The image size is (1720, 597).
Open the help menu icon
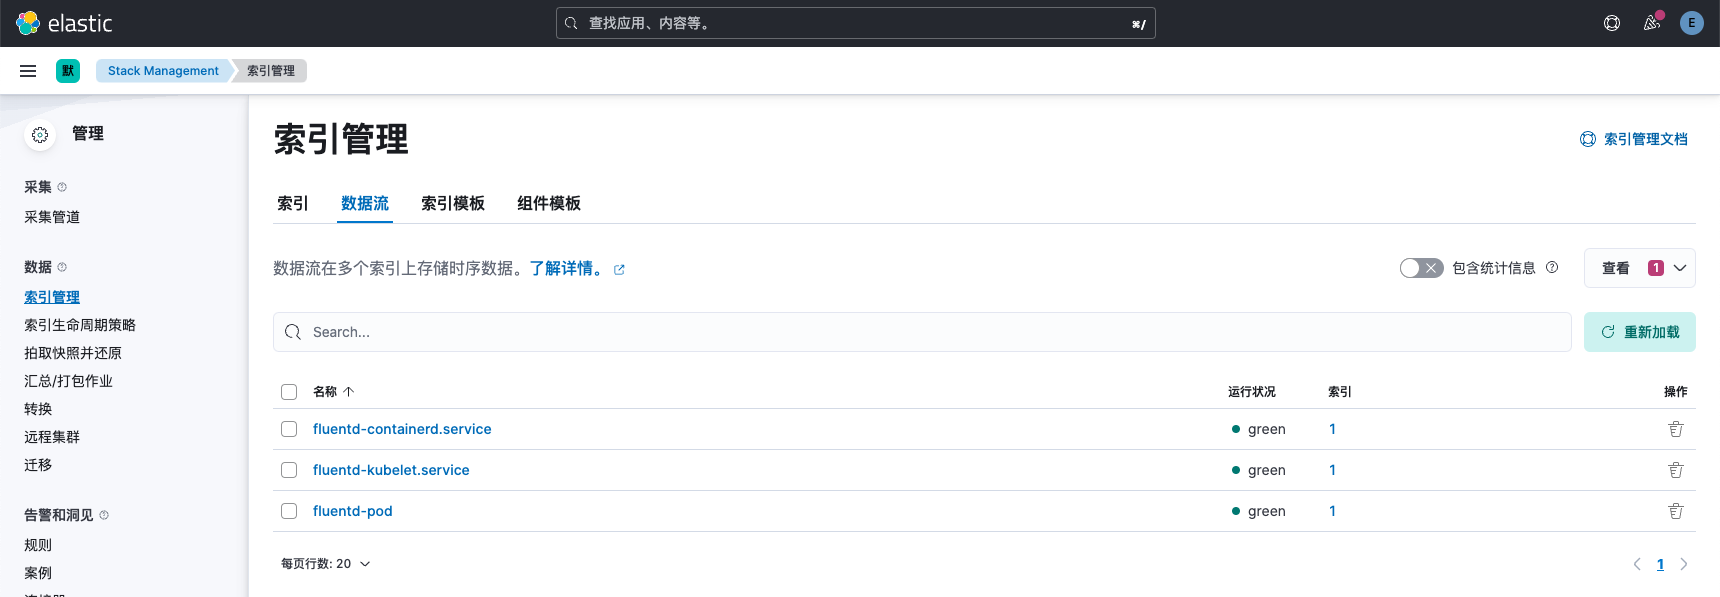point(1612,23)
